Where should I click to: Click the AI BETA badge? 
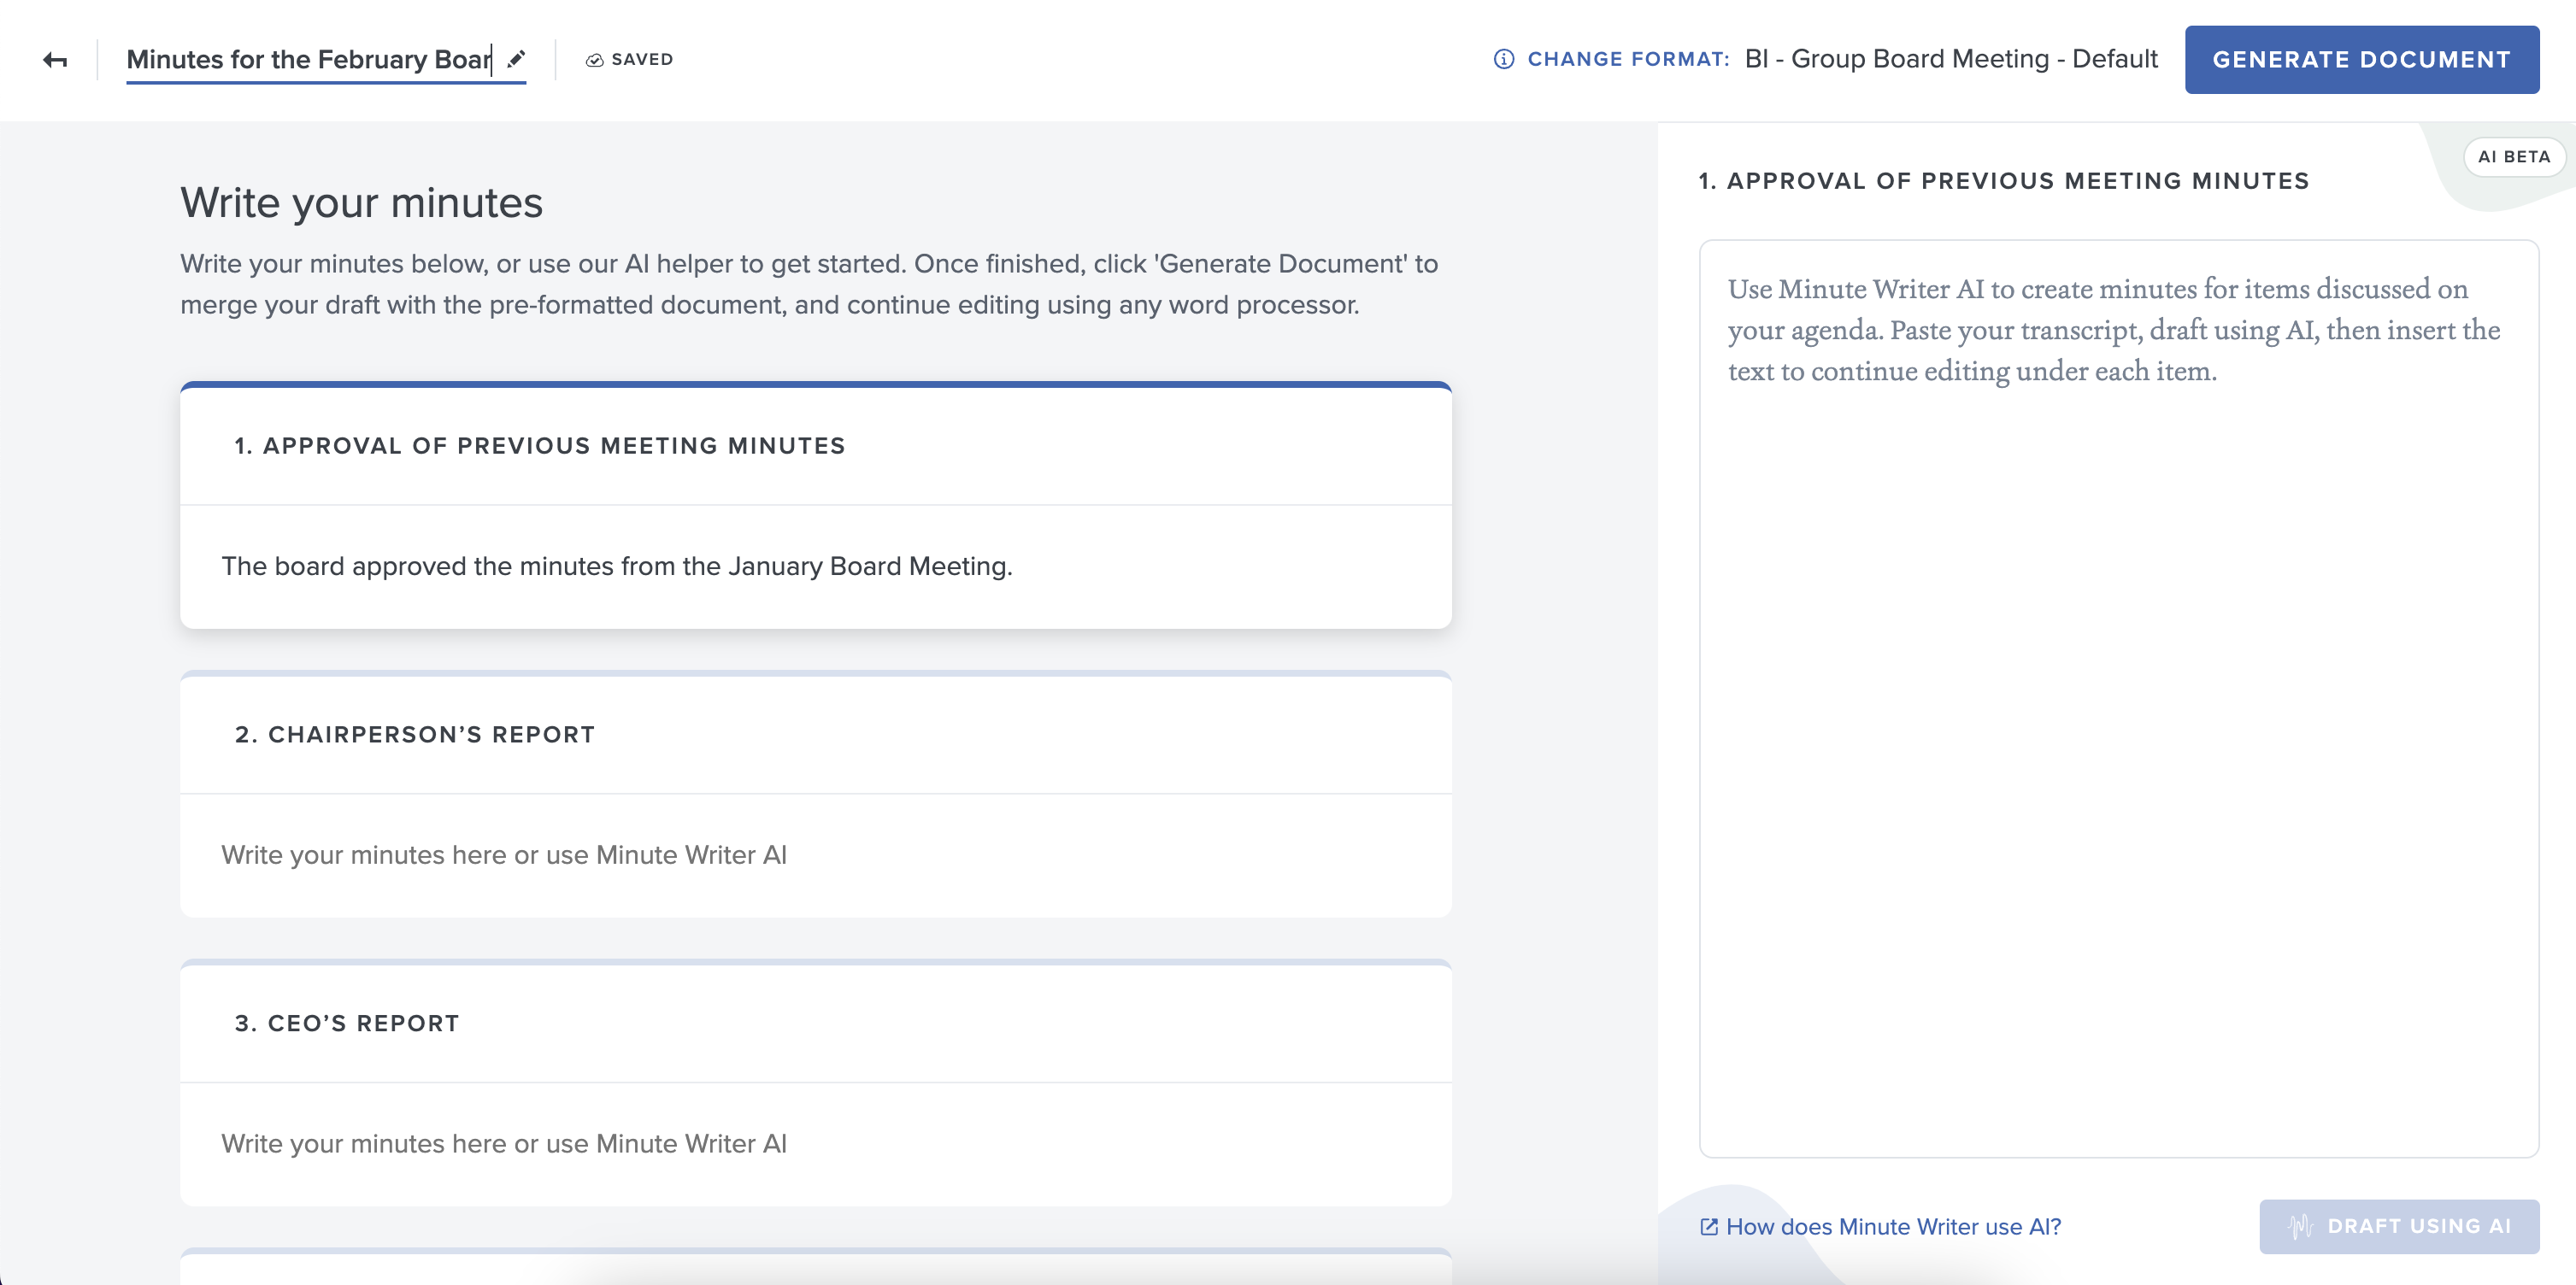pos(2513,157)
